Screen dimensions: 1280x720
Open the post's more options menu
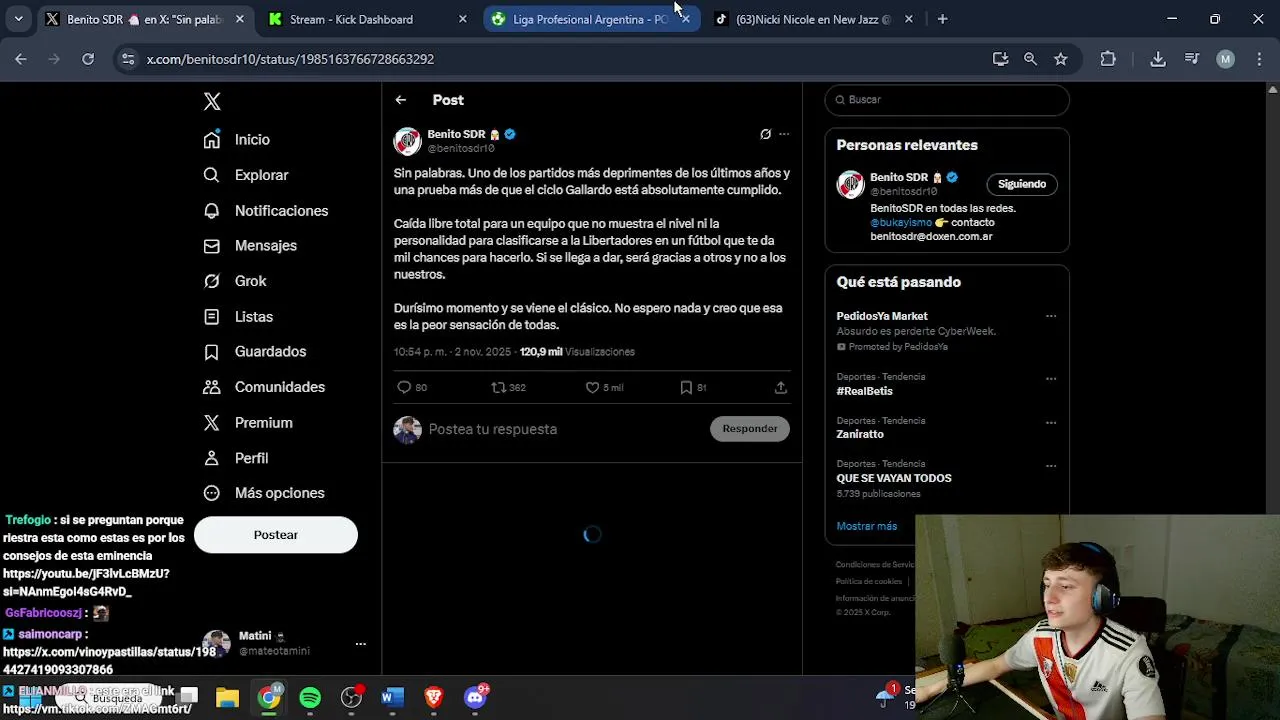784,134
